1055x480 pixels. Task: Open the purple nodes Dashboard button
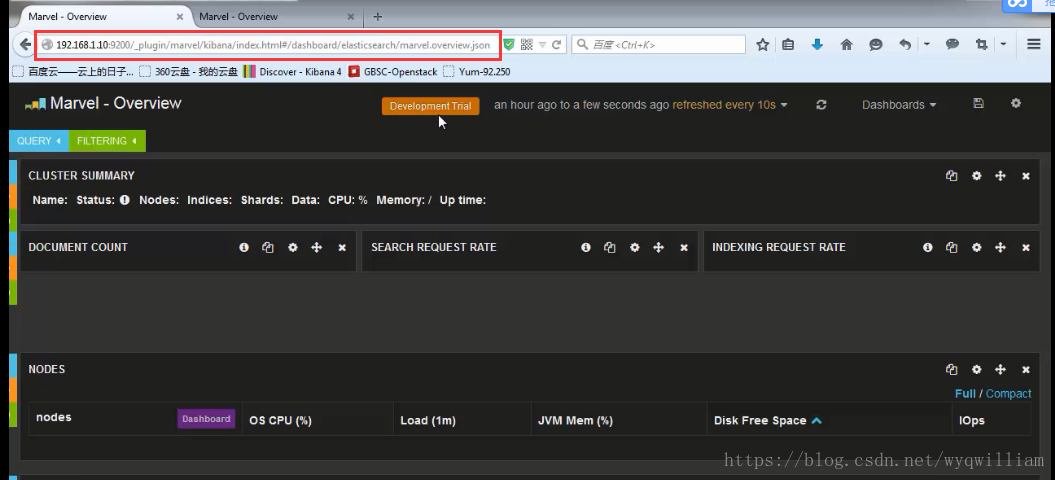click(x=207, y=419)
